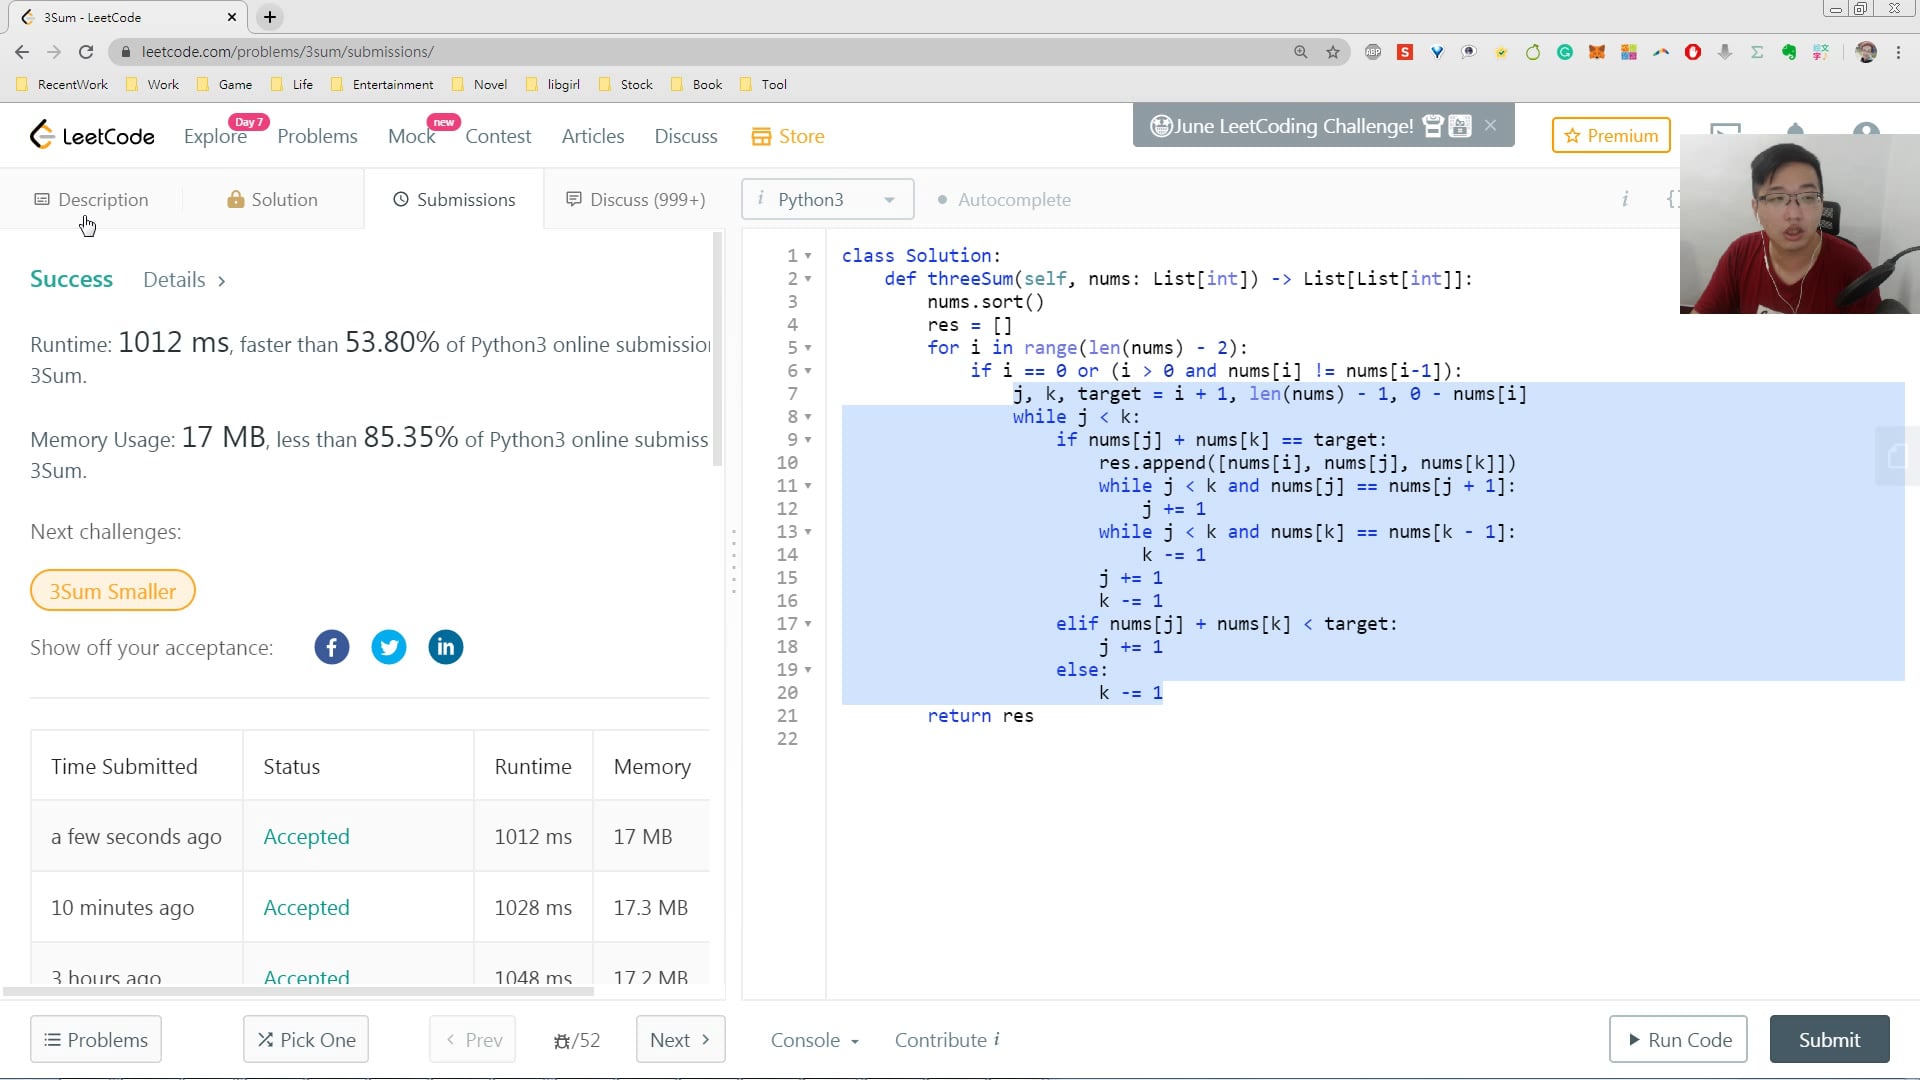
Task: Collapse code fold arrow on line 5
Action: click(x=808, y=348)
